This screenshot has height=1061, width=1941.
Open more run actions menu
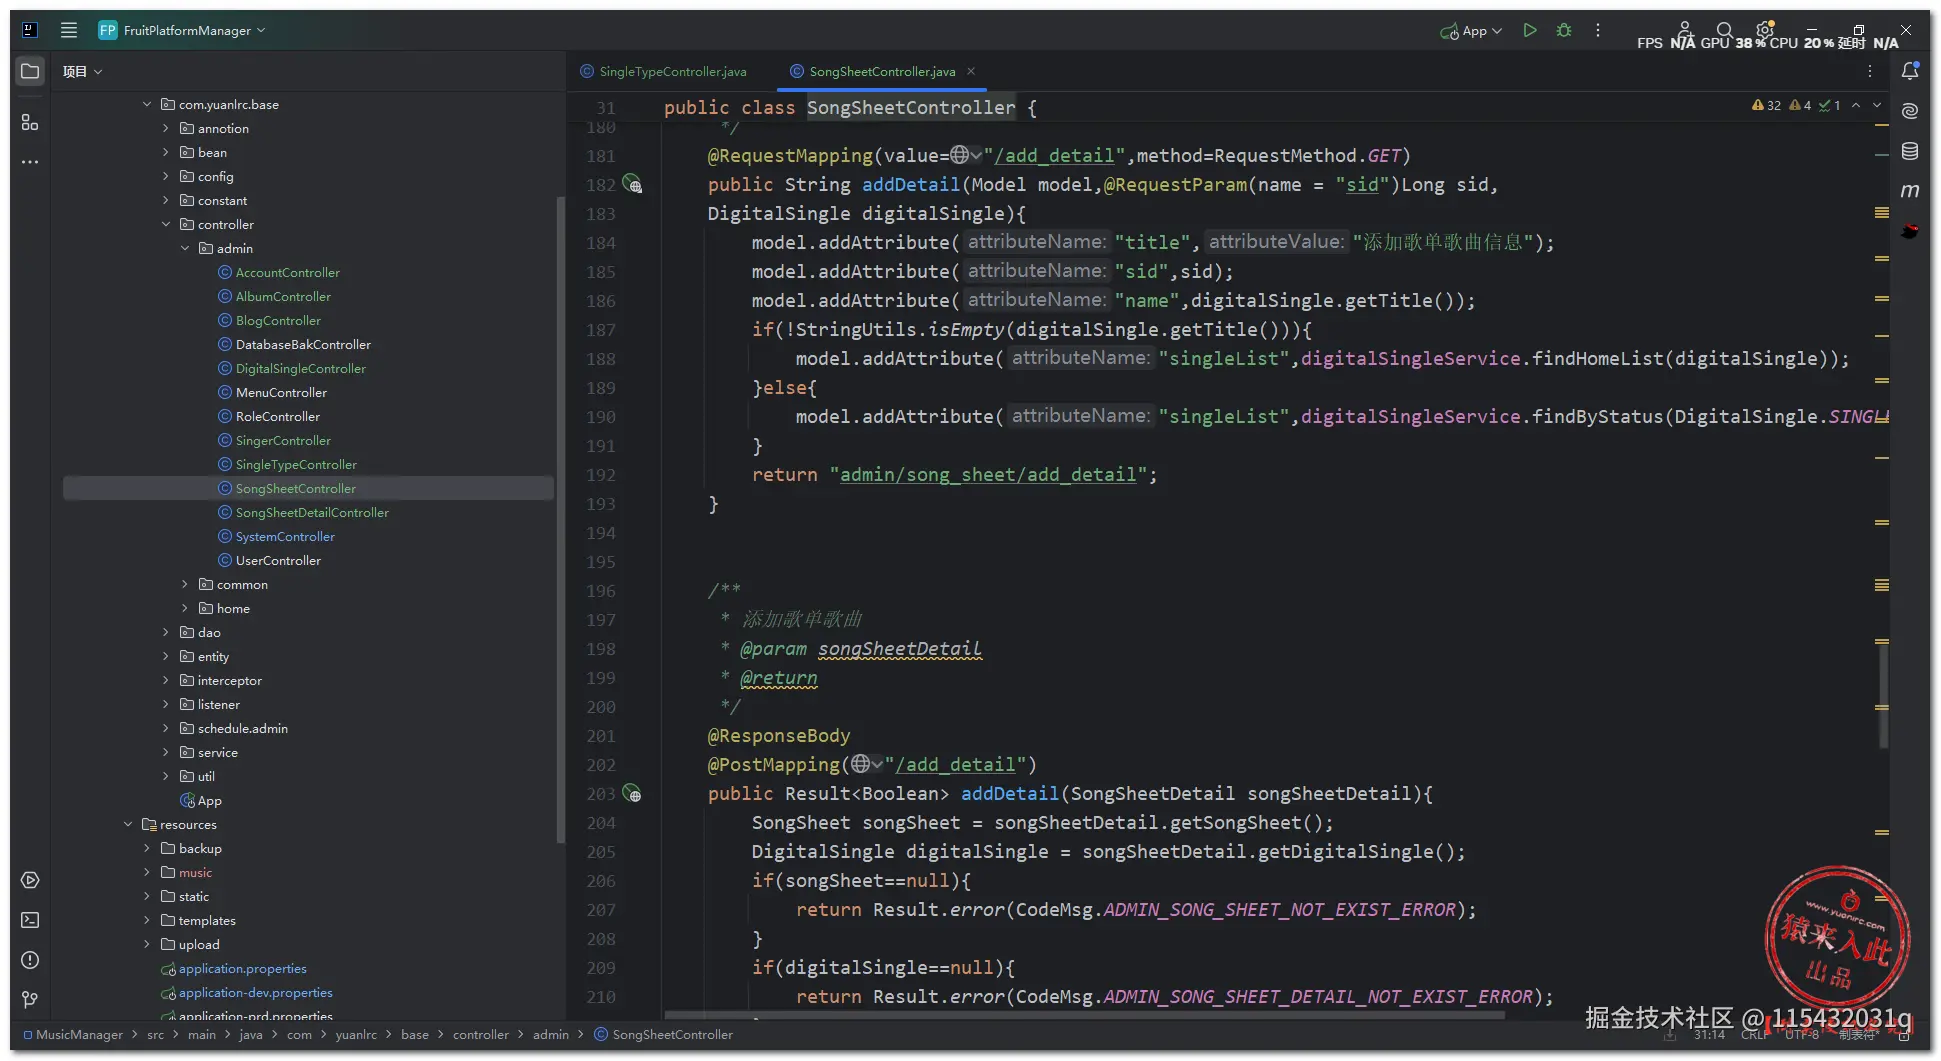pos(1598,30)
